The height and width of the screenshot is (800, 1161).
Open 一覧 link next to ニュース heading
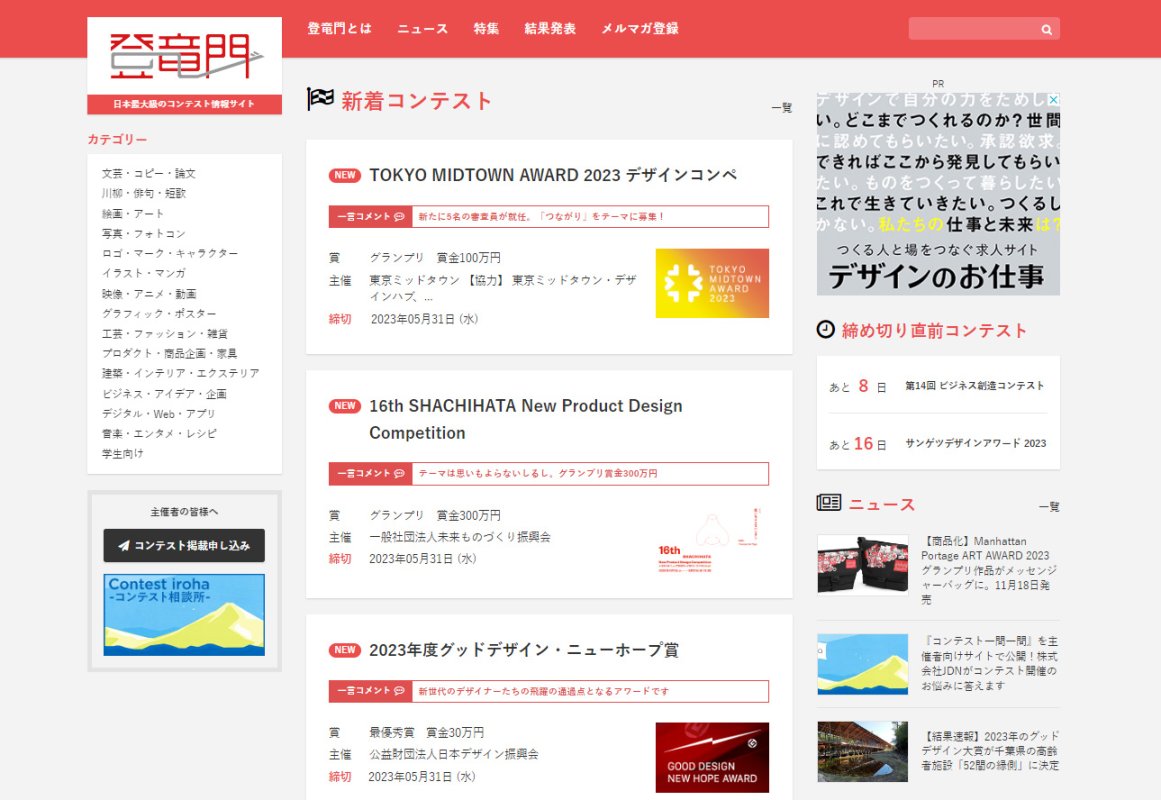point(1049,507)
